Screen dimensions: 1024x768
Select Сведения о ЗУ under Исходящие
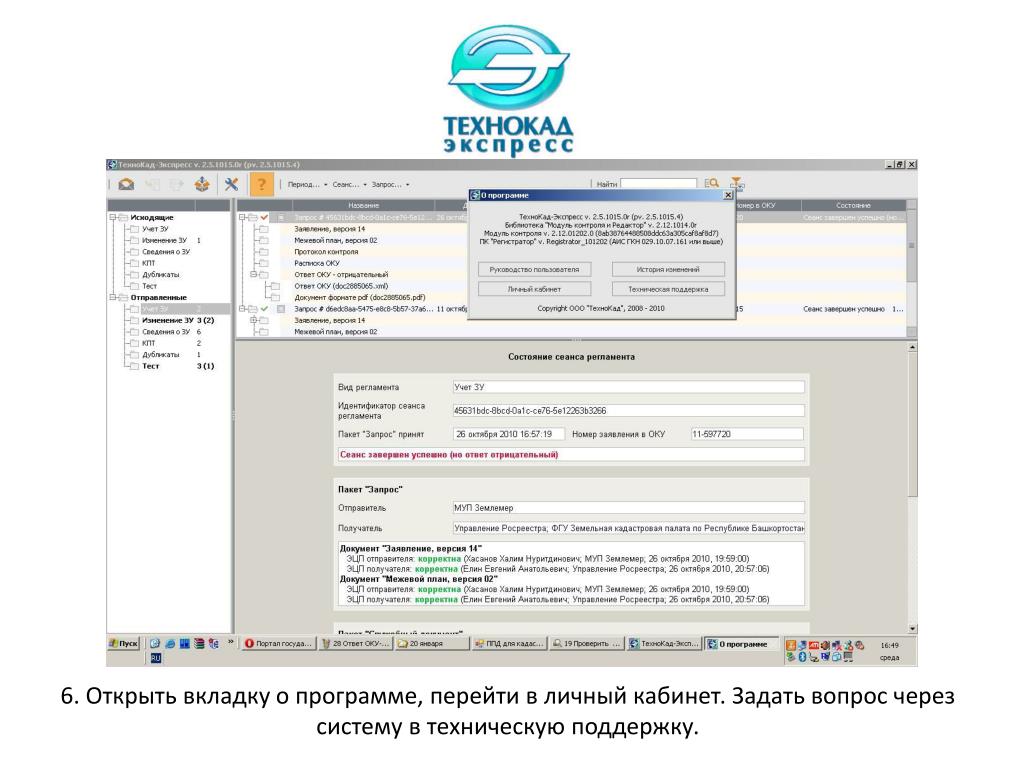click(166, 251)
